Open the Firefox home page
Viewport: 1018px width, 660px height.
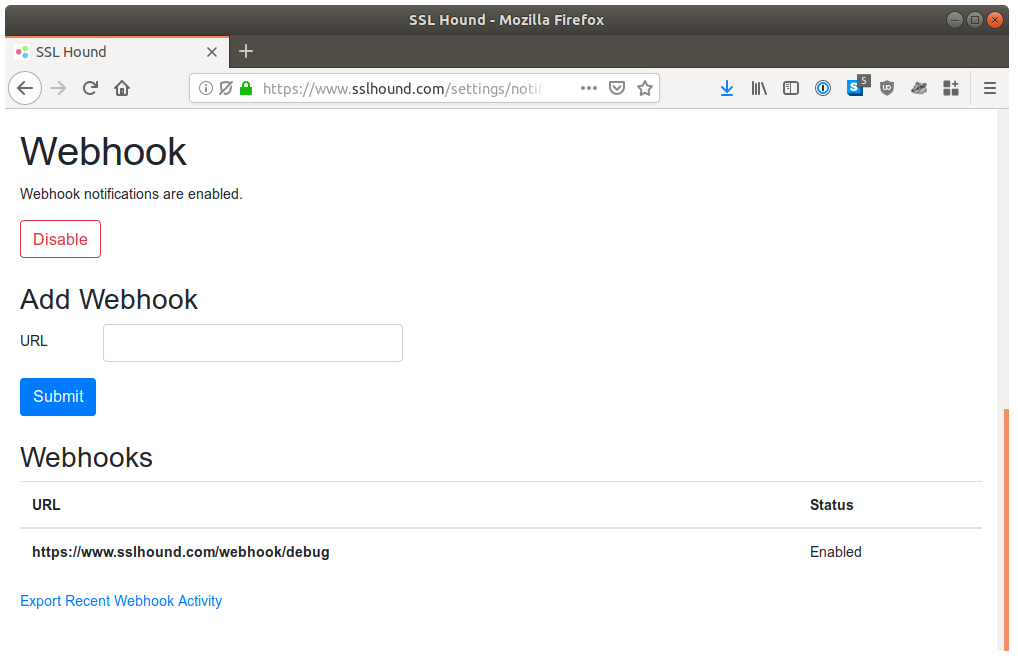[x=122, y=88]
